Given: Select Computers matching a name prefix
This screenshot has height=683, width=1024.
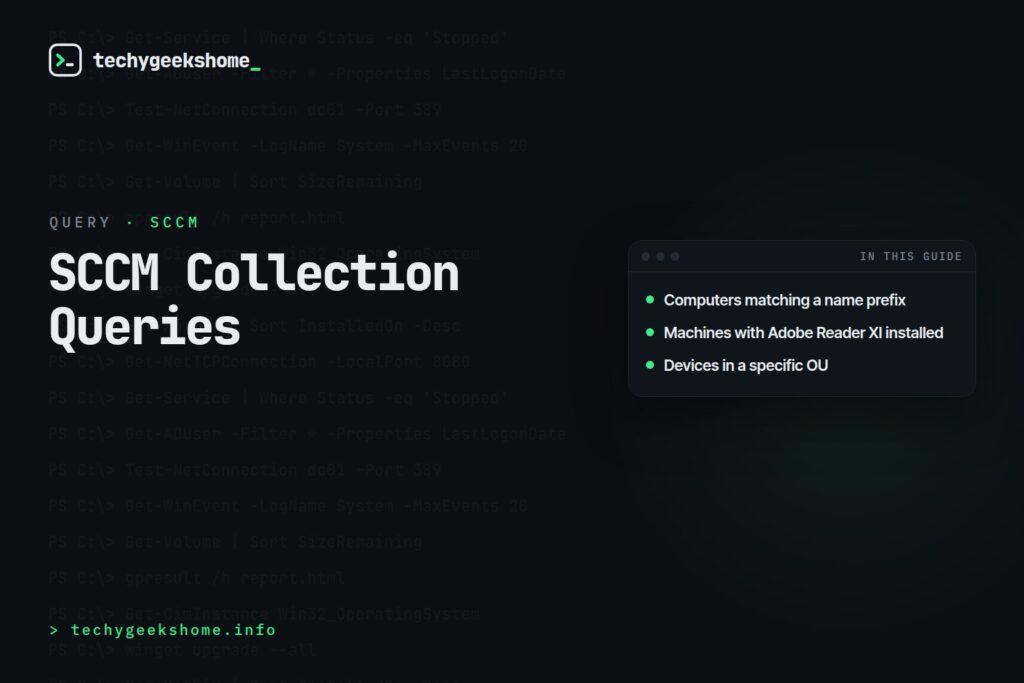Looking at the screenshot, I should (784, 300).
